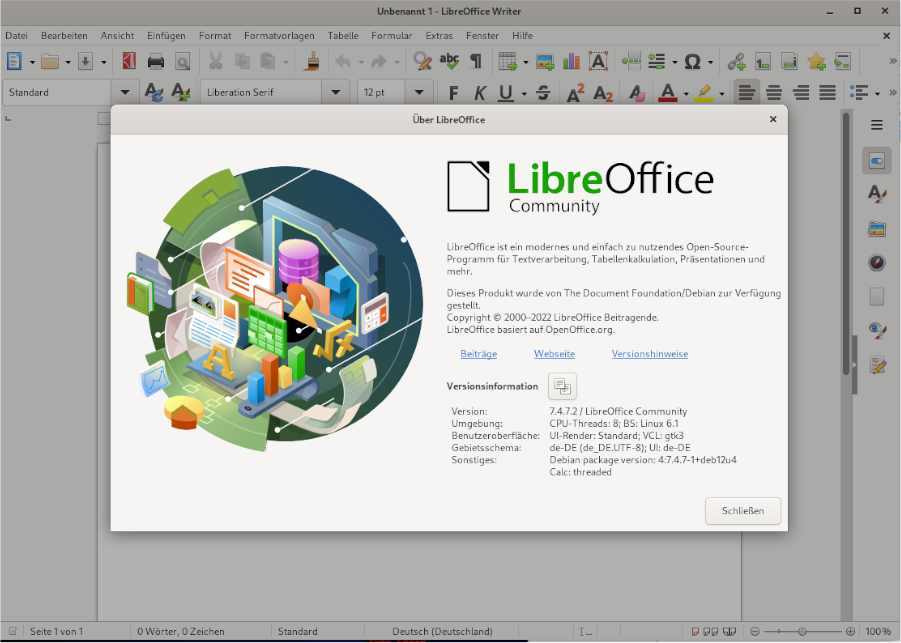Expand the special character dropdown arrow
The image size is (901, 643).
coord(710,62)
